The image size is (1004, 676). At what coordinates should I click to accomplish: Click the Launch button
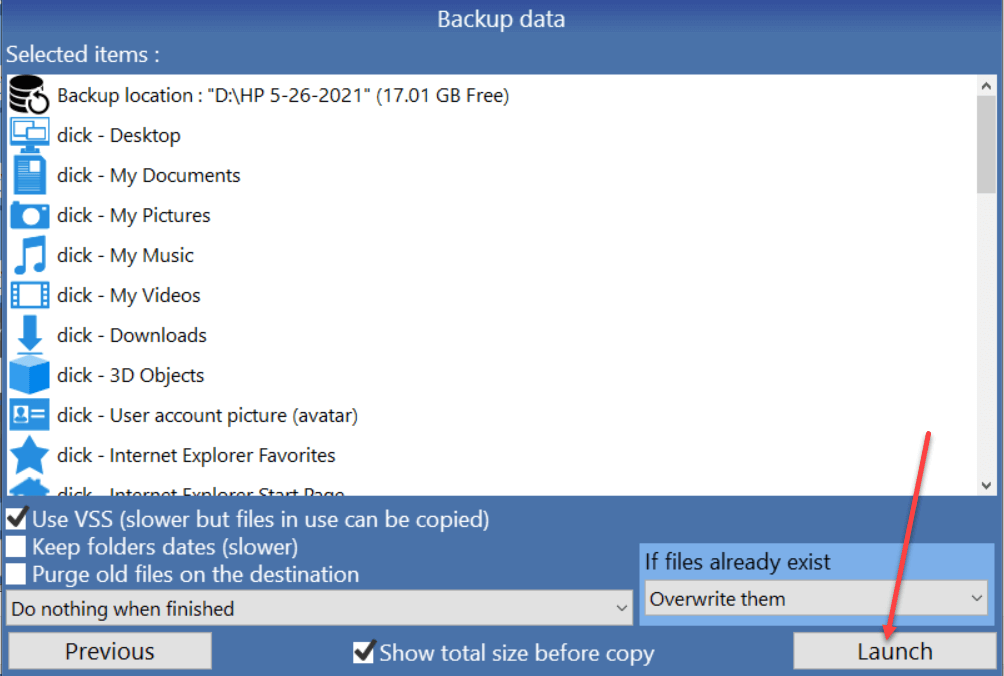(895, 651)
